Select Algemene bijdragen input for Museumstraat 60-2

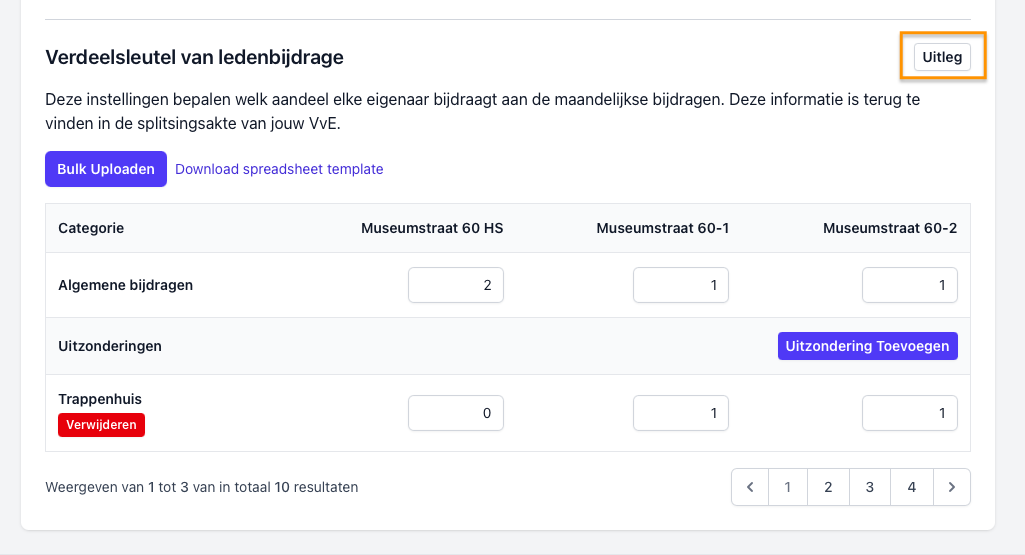click(x=909, y=285)
